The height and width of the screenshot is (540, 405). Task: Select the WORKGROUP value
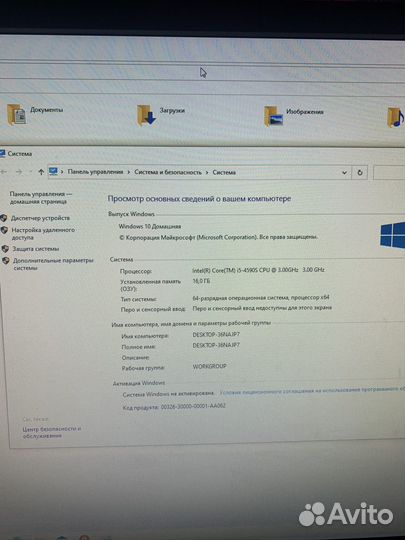[209, 366]
